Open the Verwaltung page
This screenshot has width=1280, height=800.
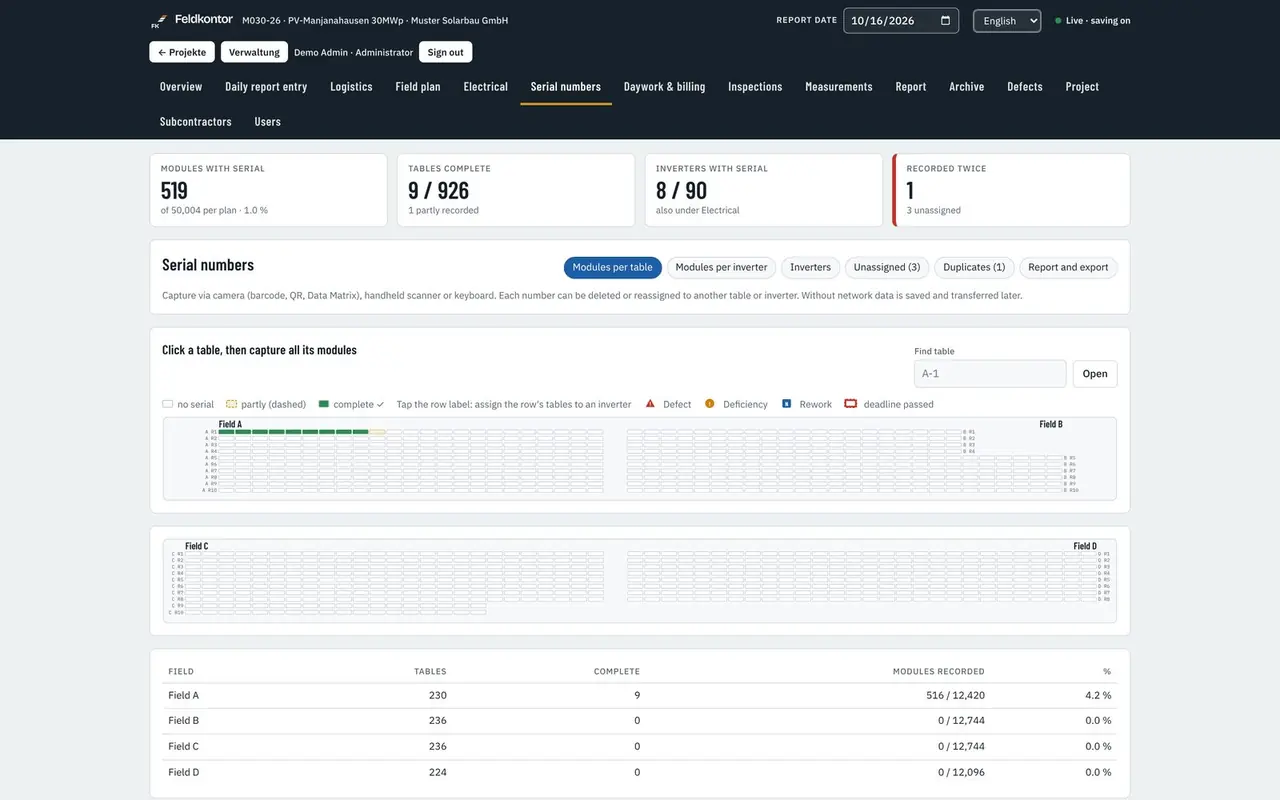click(x=254, y=52)
